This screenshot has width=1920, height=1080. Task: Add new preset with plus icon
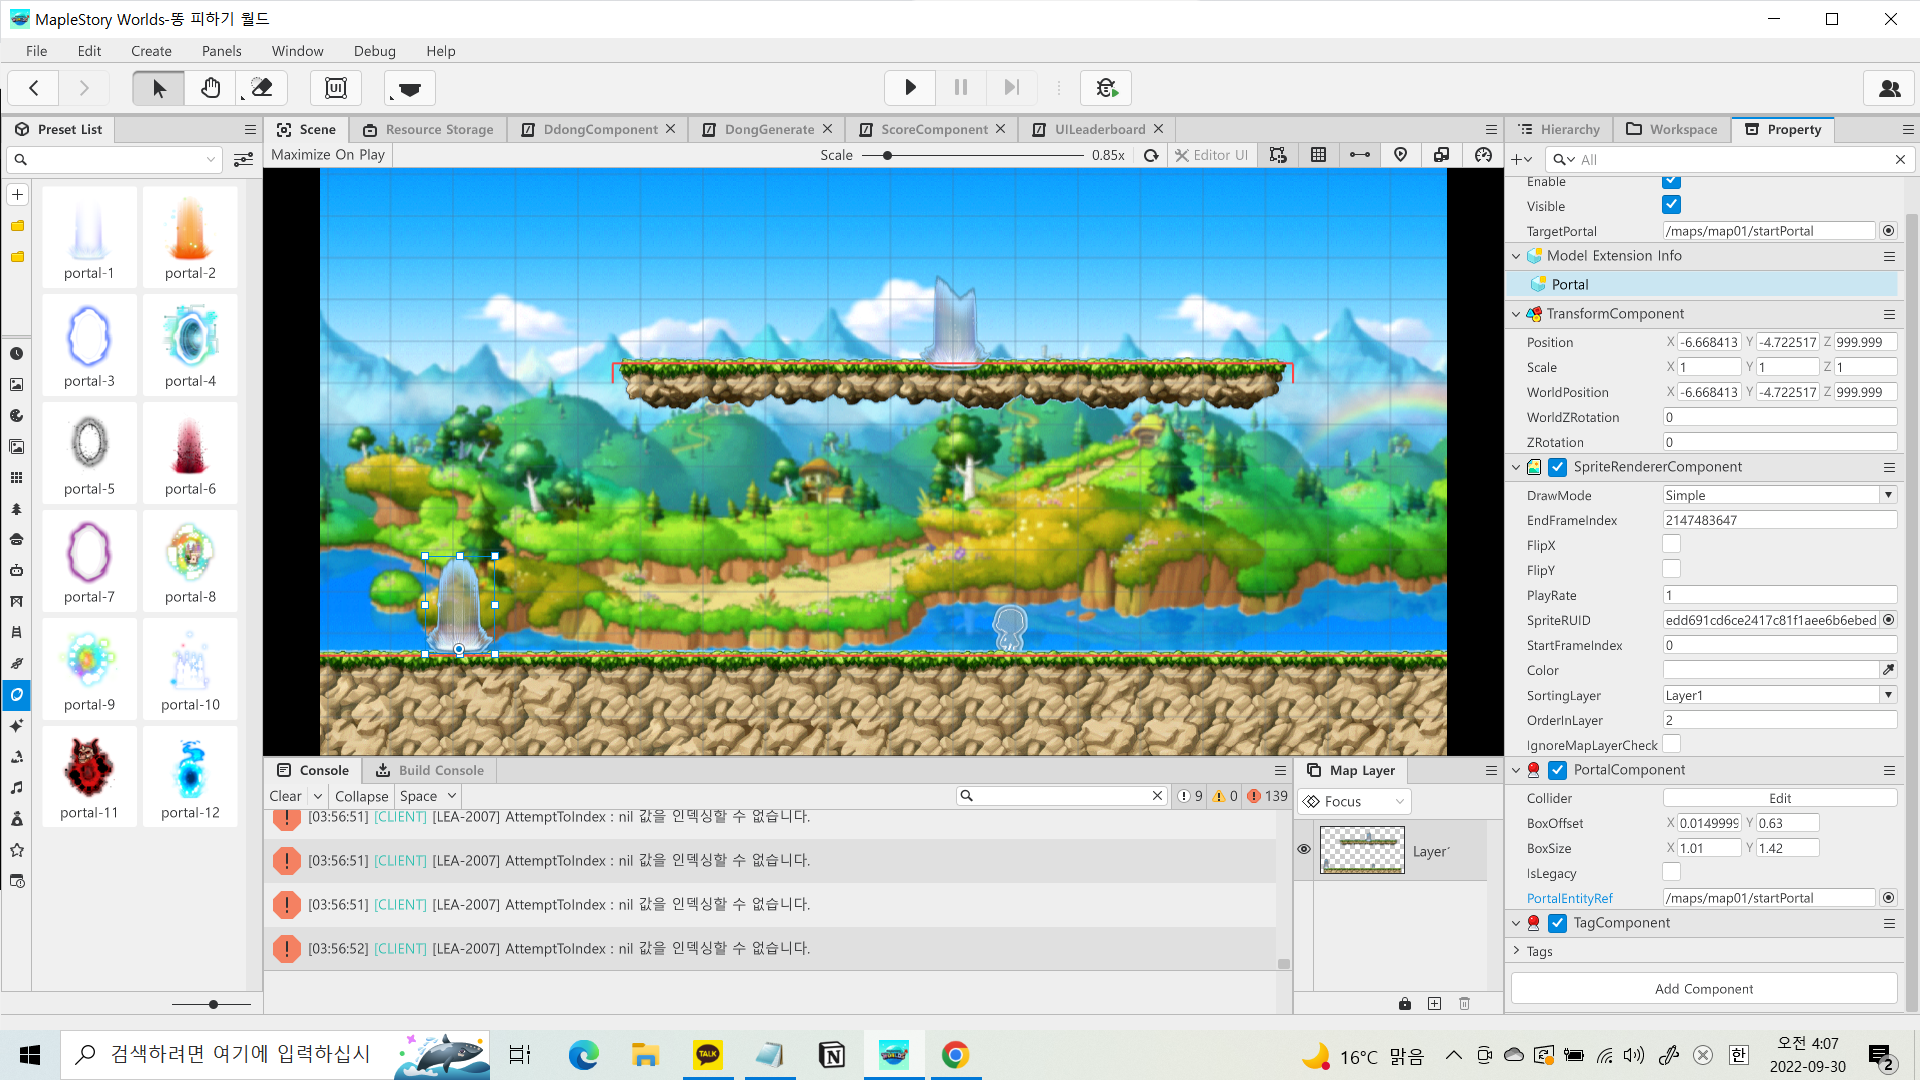point(17,195)
